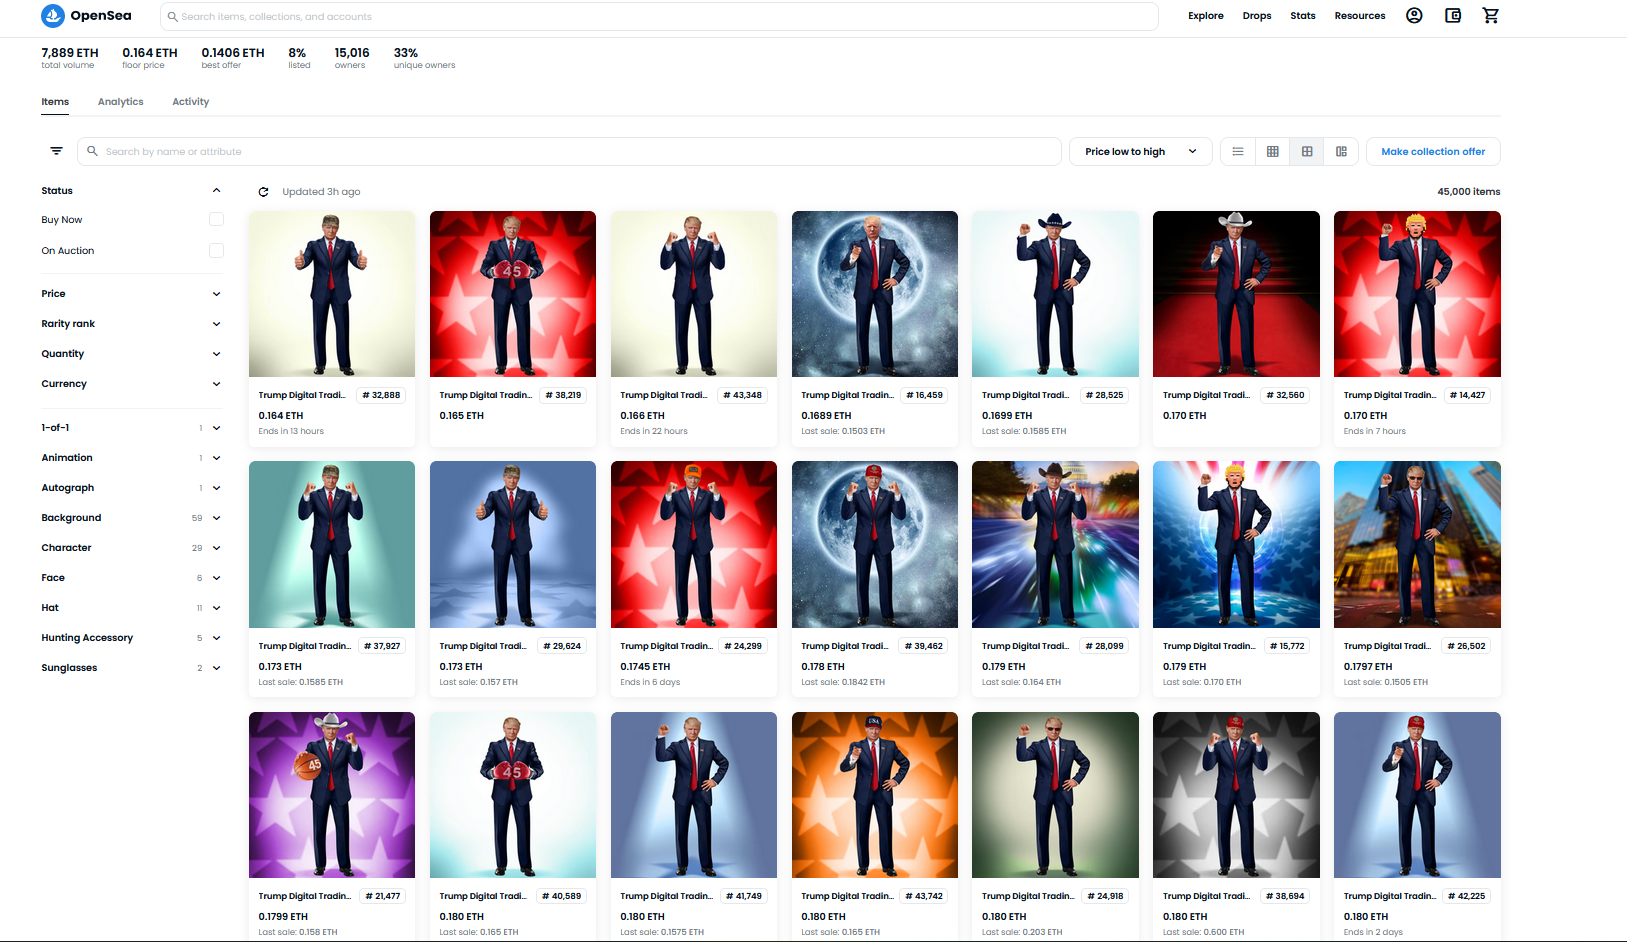Open the Price low to high dropdown
The width and height of the screenshot is (1627, 942).
pos(1140,152)
